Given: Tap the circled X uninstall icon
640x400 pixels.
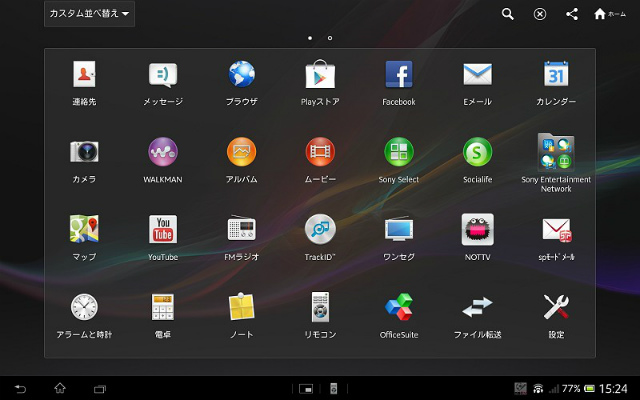Looking at the screenshot, I should point(540,14).
